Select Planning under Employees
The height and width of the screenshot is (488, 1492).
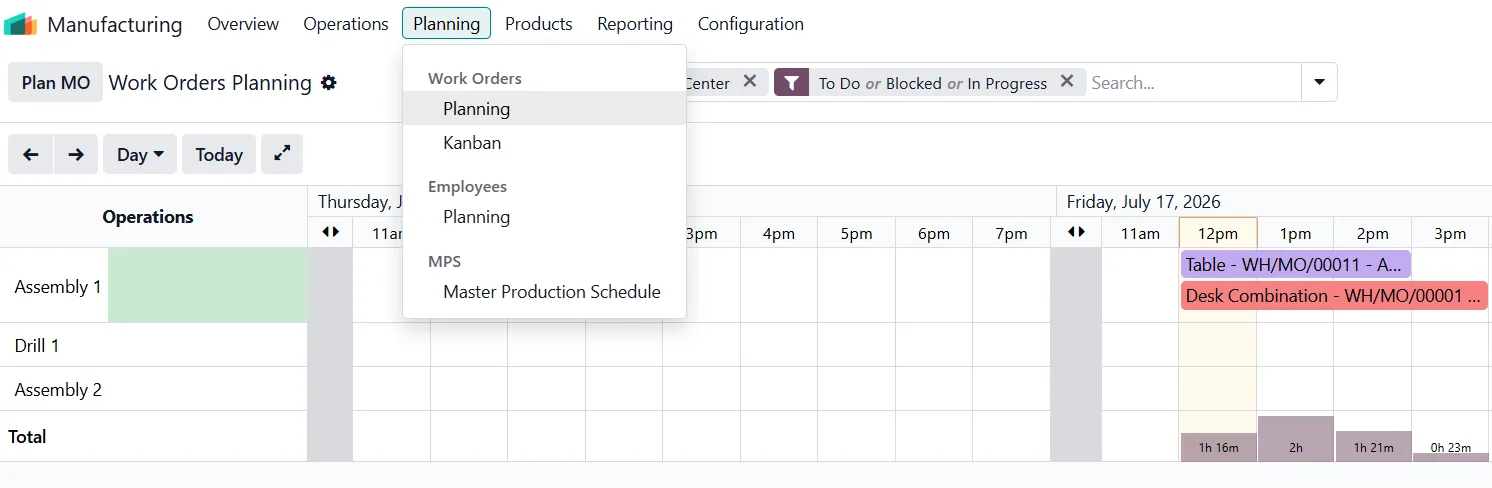(x=545, y=216)
